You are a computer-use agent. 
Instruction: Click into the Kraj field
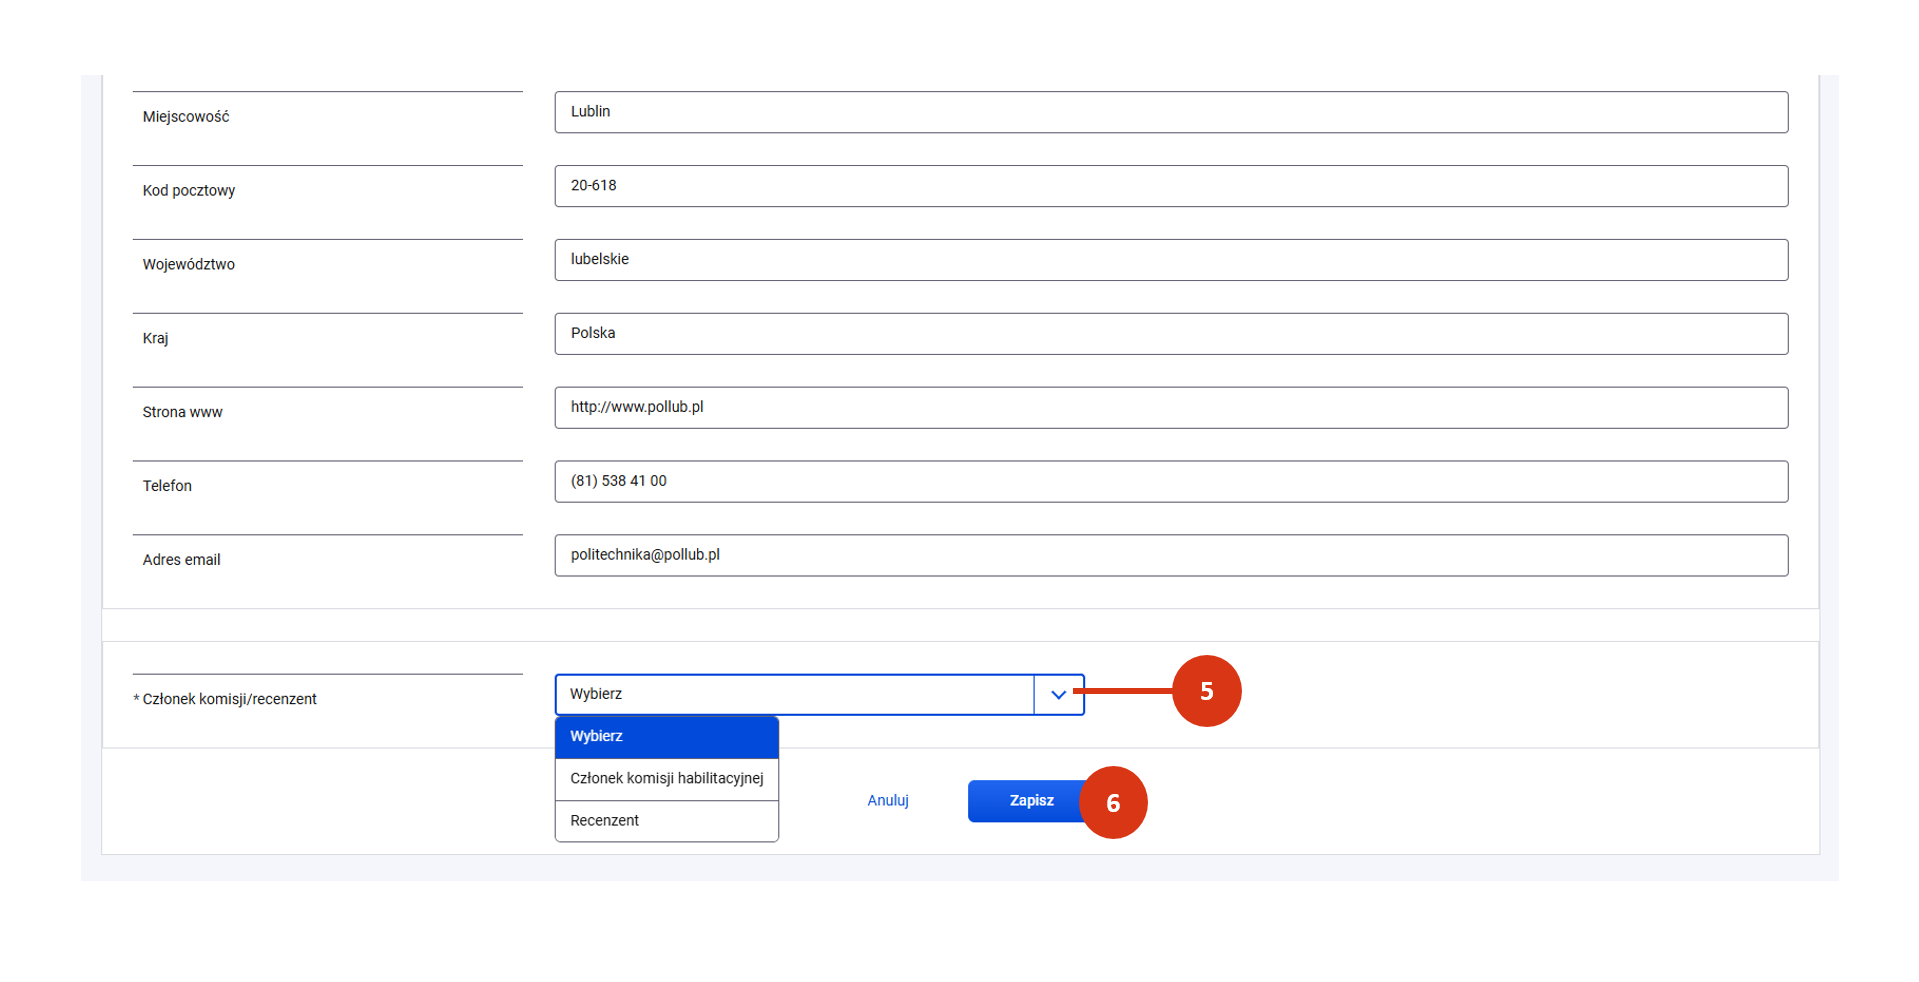(x=1170, y=334)
